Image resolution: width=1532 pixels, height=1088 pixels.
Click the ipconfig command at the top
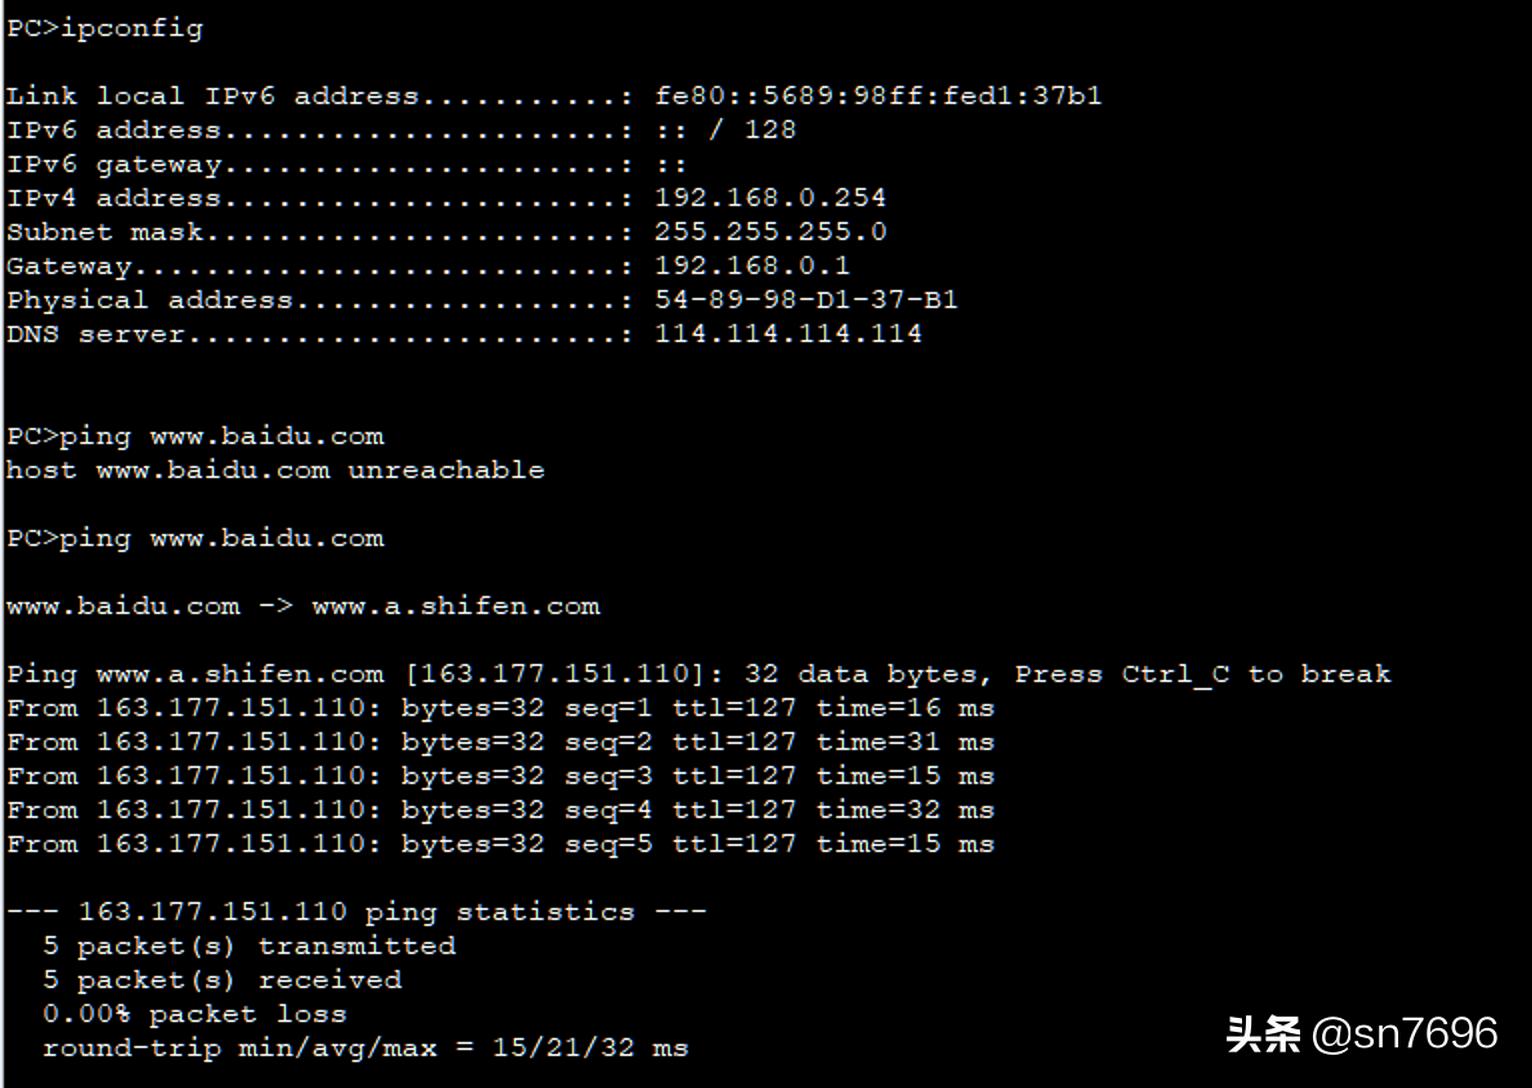coord(131,28)
